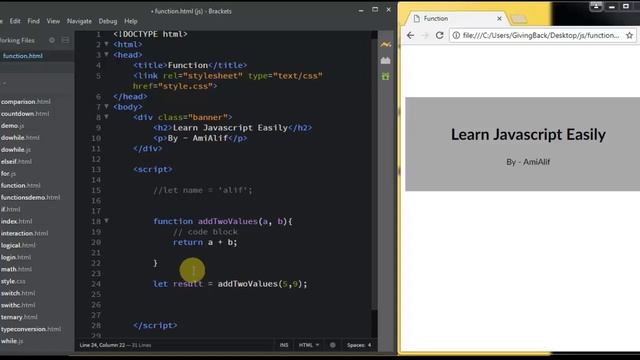Open the HTML language dropdown

pos(309,345)
